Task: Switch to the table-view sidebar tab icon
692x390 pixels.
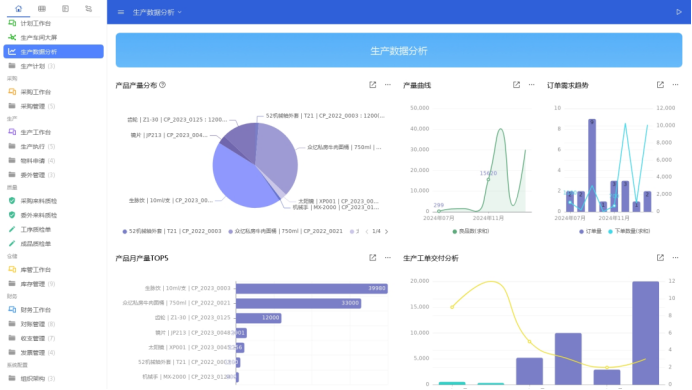Action: tap(42, 8)
